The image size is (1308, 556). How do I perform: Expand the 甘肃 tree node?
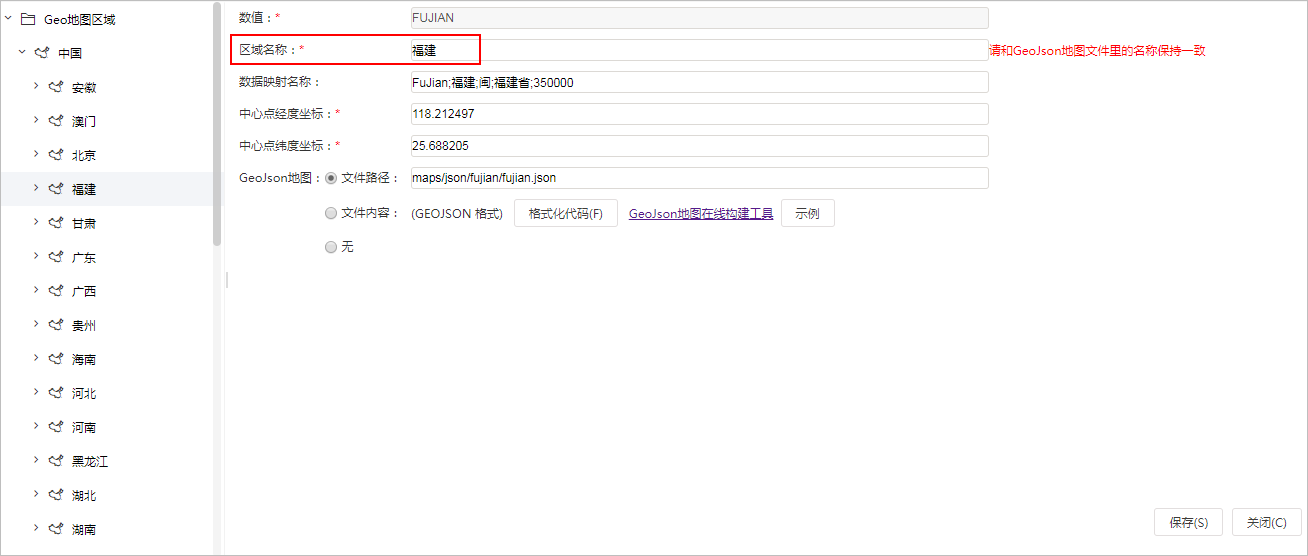(36, 222)
